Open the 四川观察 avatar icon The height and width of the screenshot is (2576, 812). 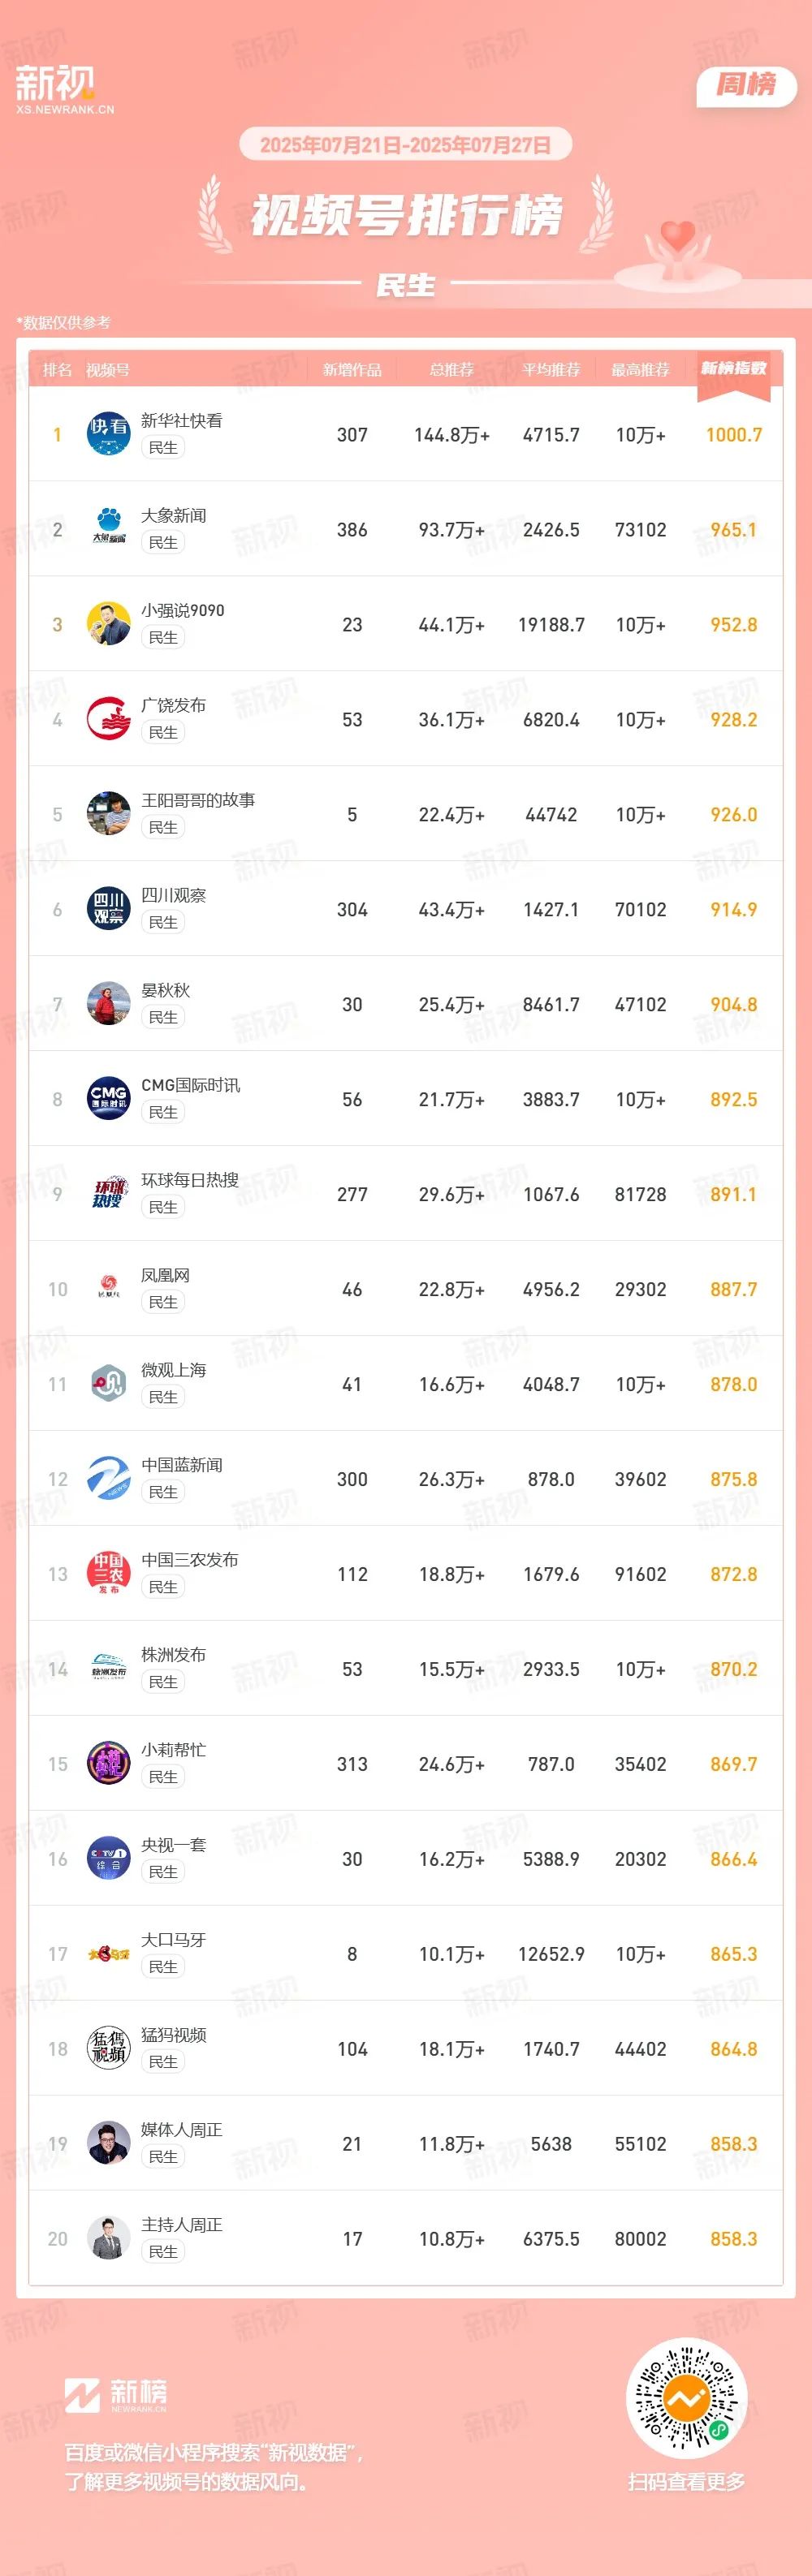(x=108, y=909)
